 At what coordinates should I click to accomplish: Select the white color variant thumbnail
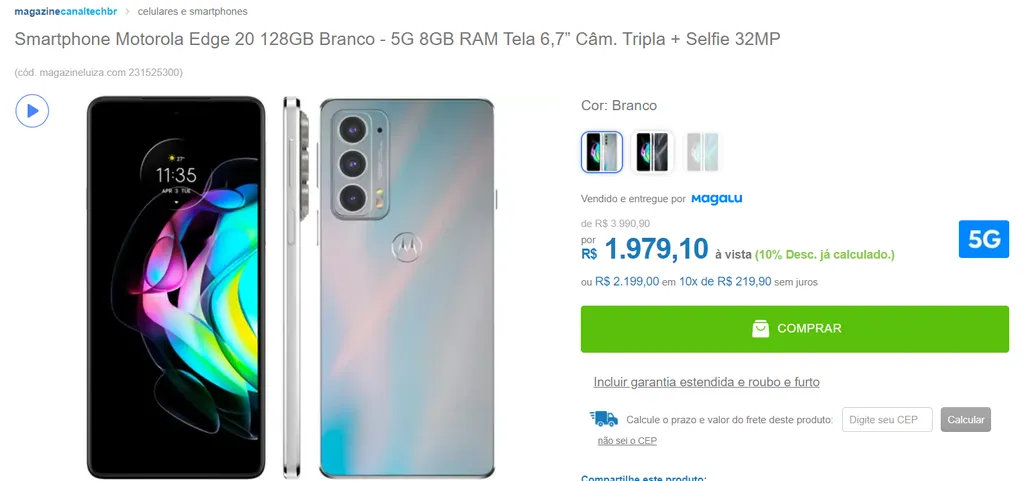click(x=601, y=152)
